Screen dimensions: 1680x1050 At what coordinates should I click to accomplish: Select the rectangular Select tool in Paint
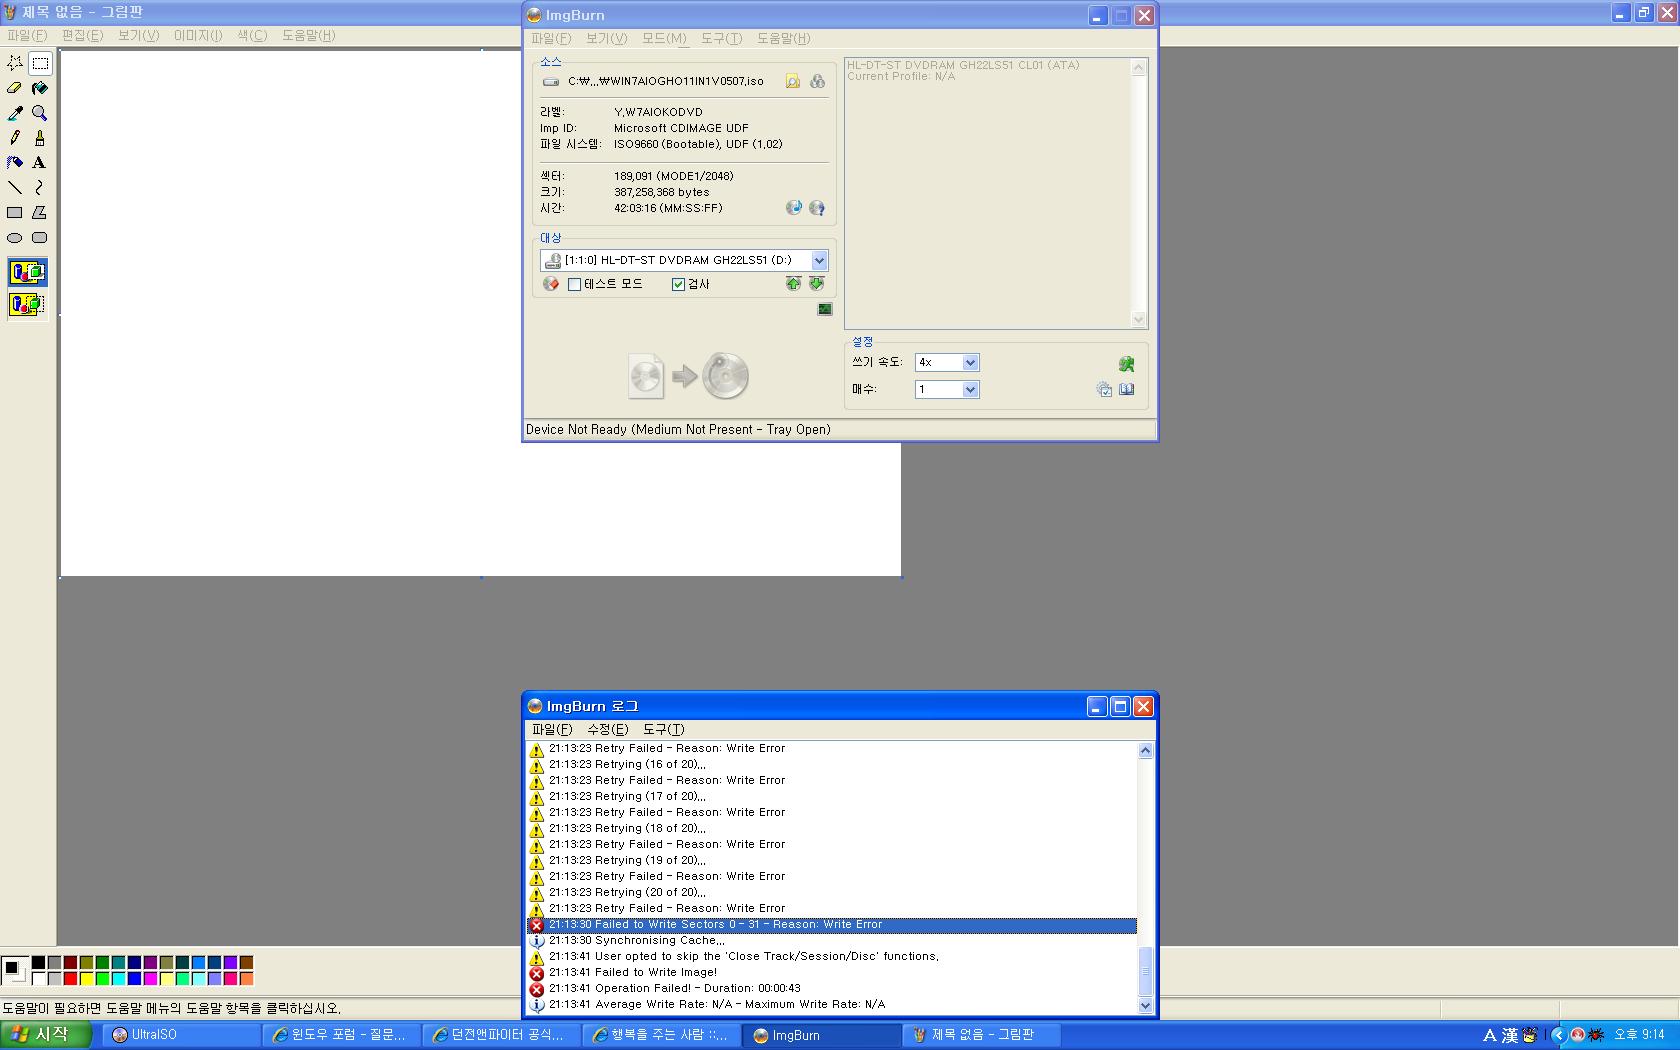(x=40, y=63)
